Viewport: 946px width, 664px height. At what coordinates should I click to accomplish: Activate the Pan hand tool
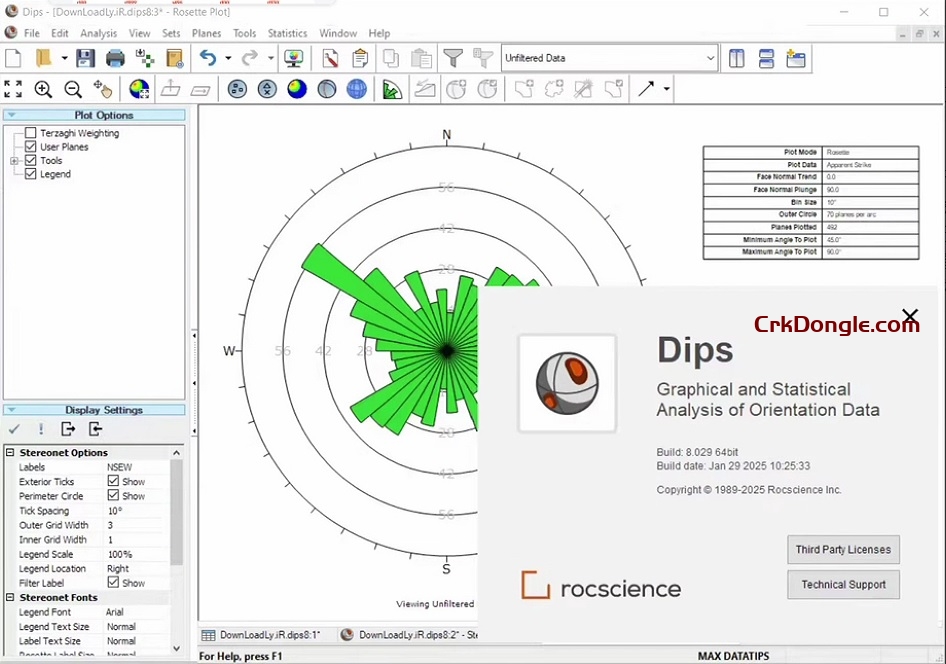(x=102, y=89)
